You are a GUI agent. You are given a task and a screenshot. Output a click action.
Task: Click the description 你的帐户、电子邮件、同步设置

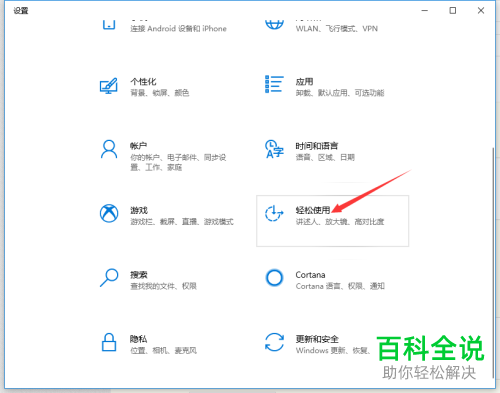(x=178, y=162)
